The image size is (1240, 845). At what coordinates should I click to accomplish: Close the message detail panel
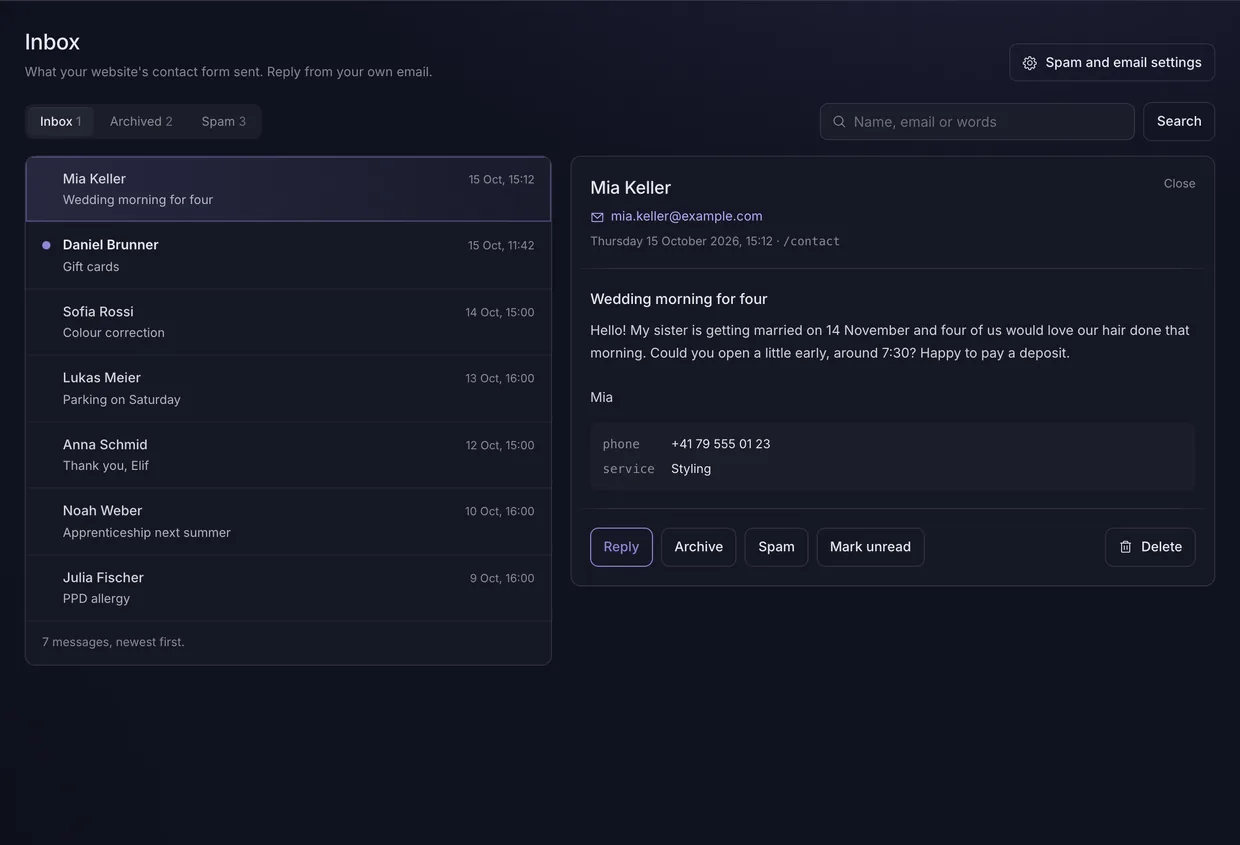[1179, 183]
